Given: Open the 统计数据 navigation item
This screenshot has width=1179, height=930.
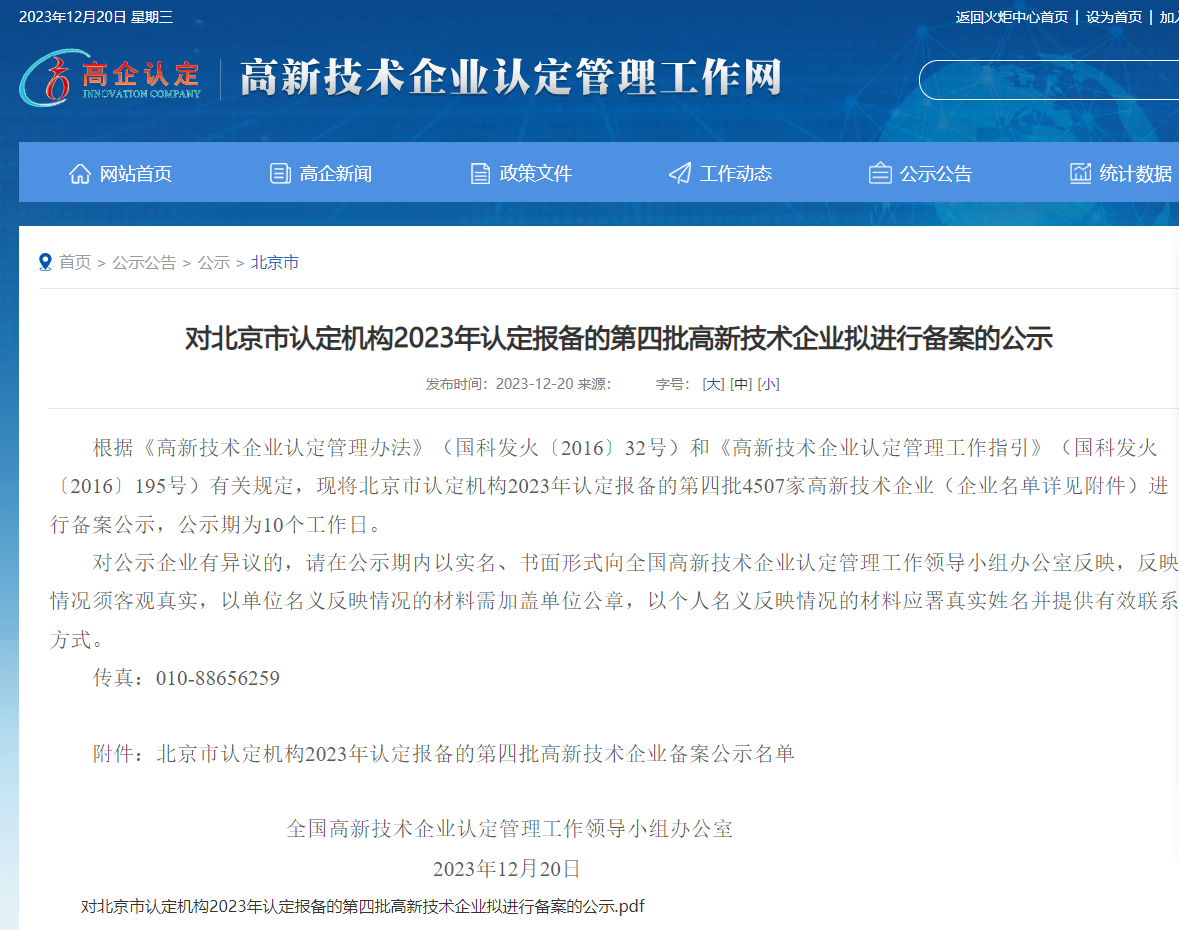Looking at the screenshot, I should coord(1135,174).
